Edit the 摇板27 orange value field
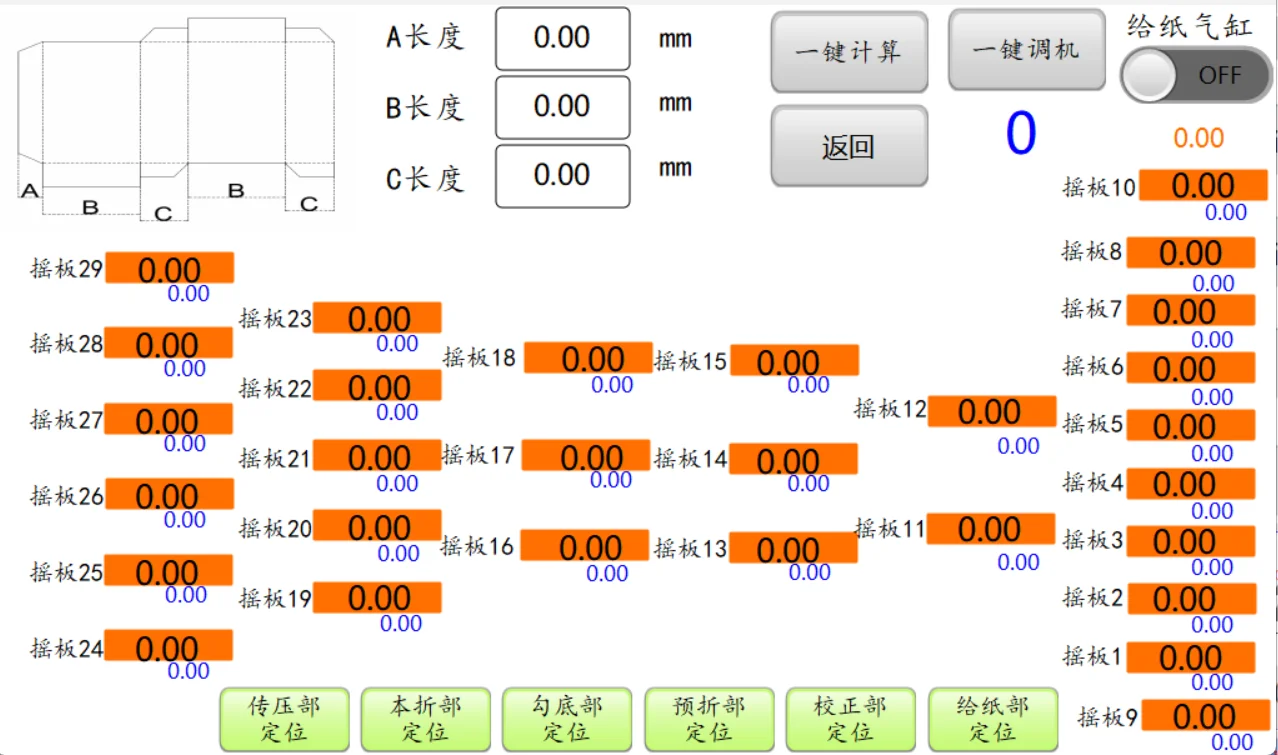 point(169,419)
